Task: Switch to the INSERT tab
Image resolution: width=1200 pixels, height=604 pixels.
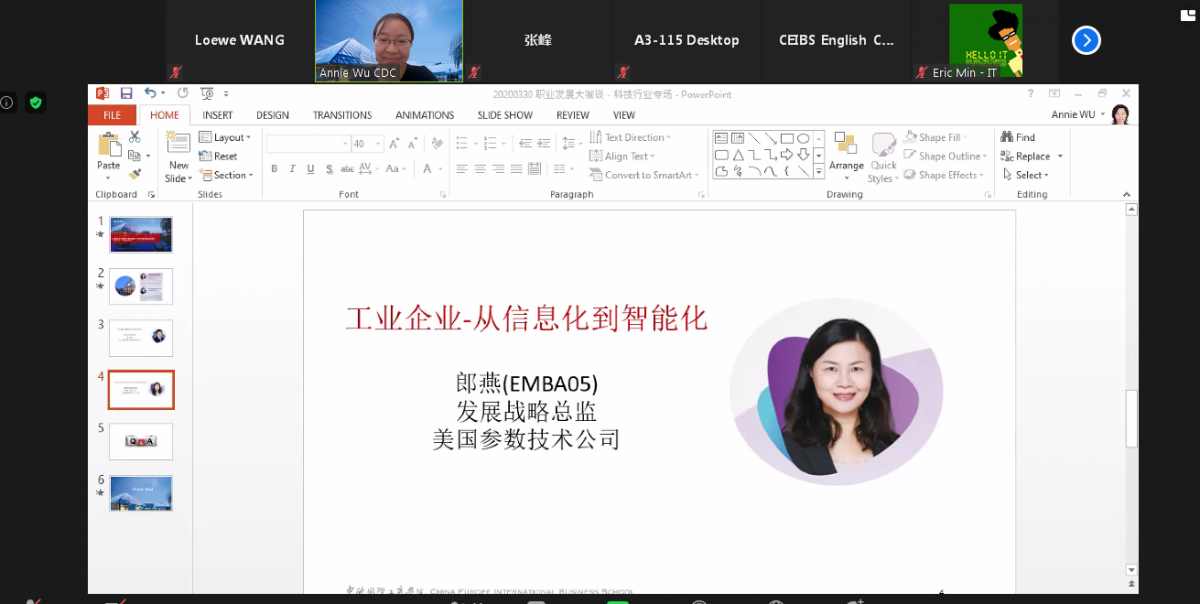Action: pos(217,115)
